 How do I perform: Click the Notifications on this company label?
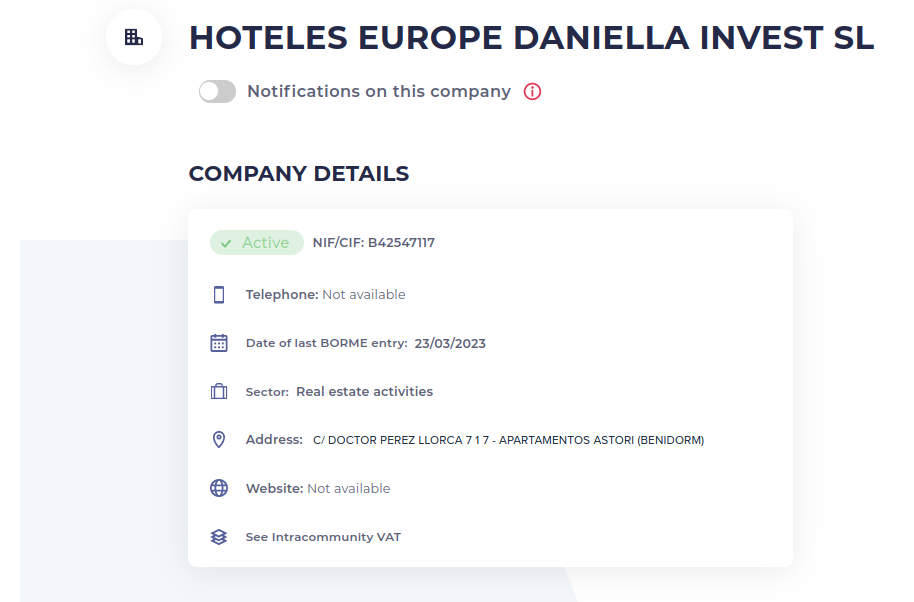(x=378, y=91)
